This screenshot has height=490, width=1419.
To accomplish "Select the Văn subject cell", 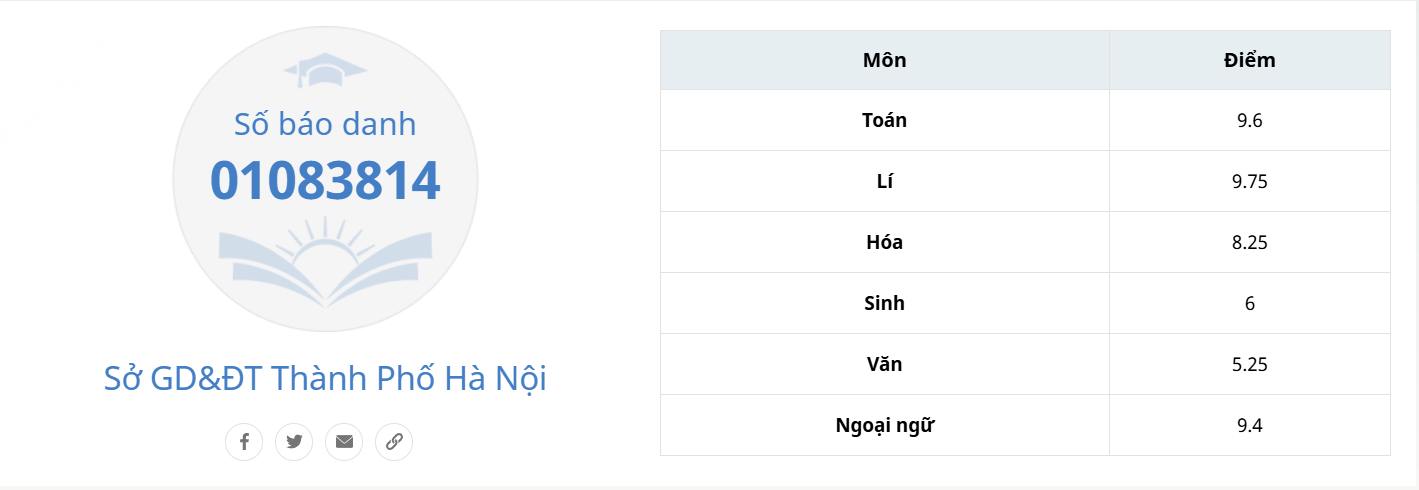I will point(884,365).
